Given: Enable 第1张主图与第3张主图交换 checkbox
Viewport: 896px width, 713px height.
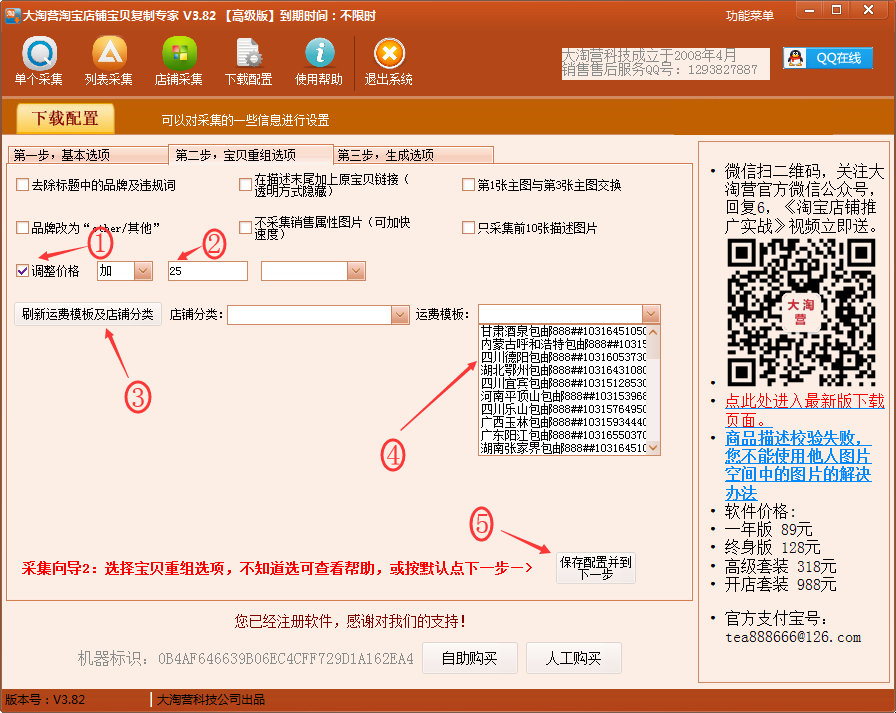Looking at the screenshot, I should click(x=468, y=185).
